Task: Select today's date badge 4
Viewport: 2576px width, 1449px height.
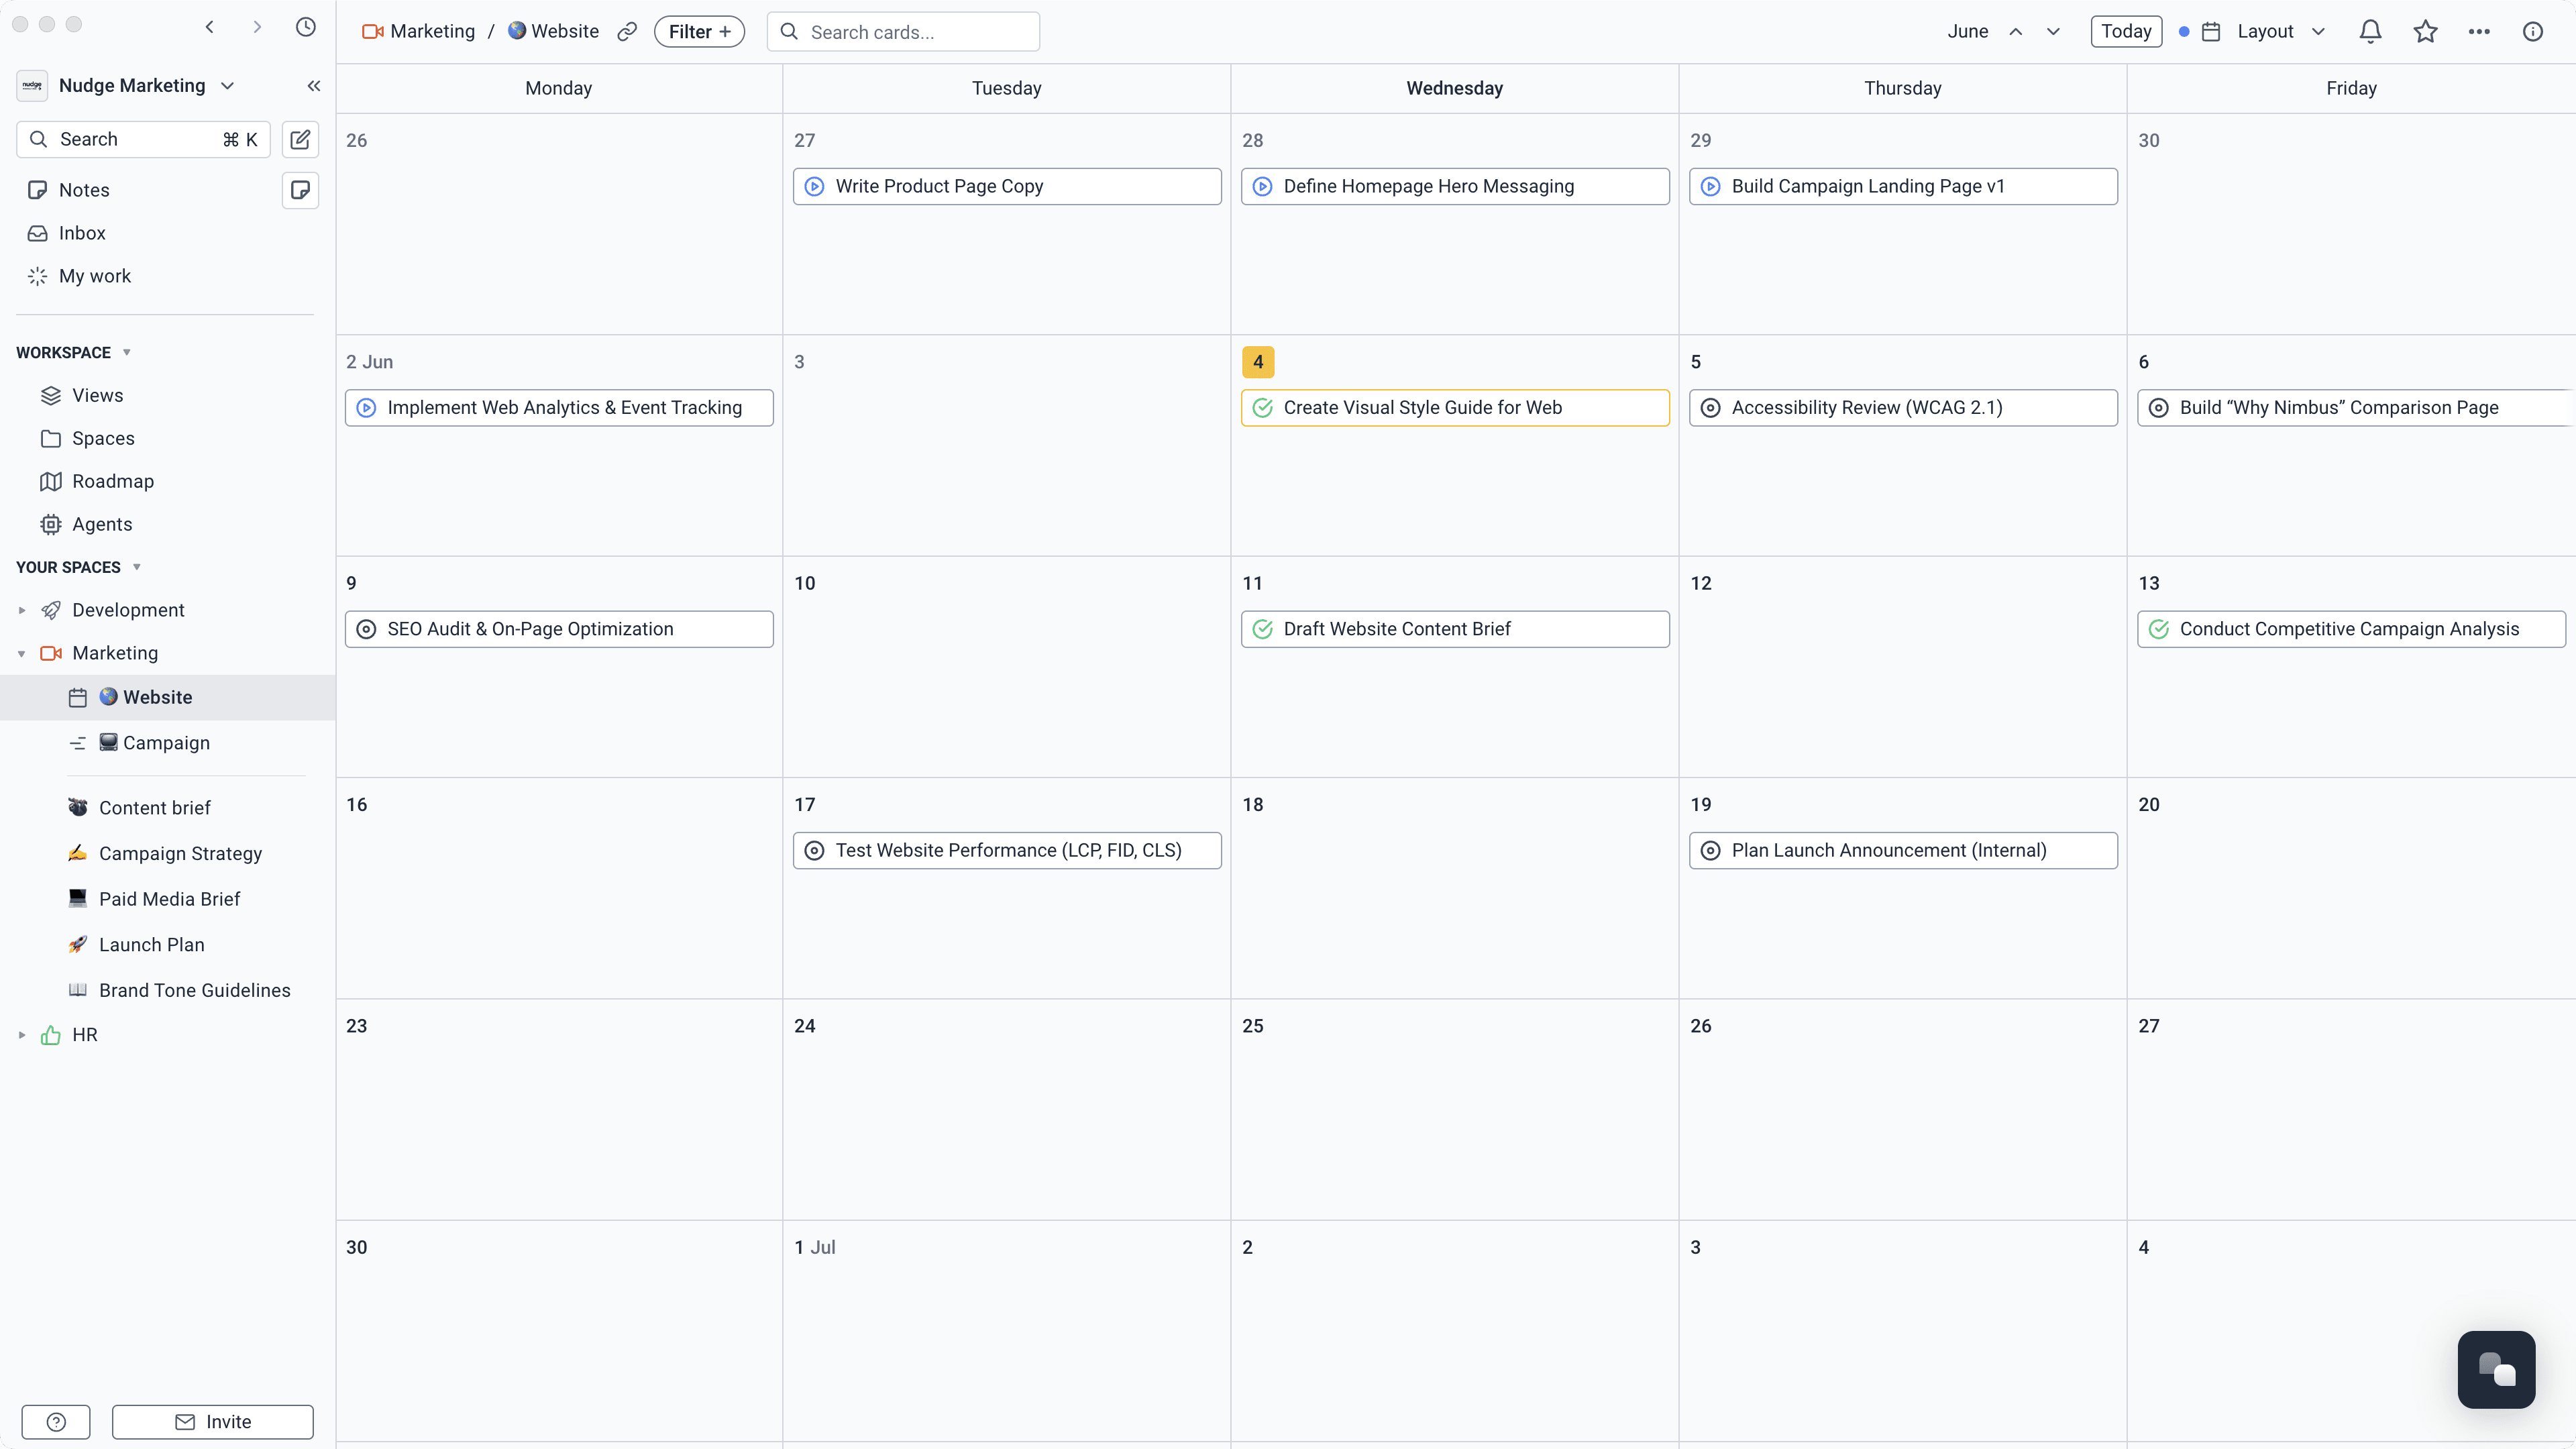Action: tap(1258, 362)
